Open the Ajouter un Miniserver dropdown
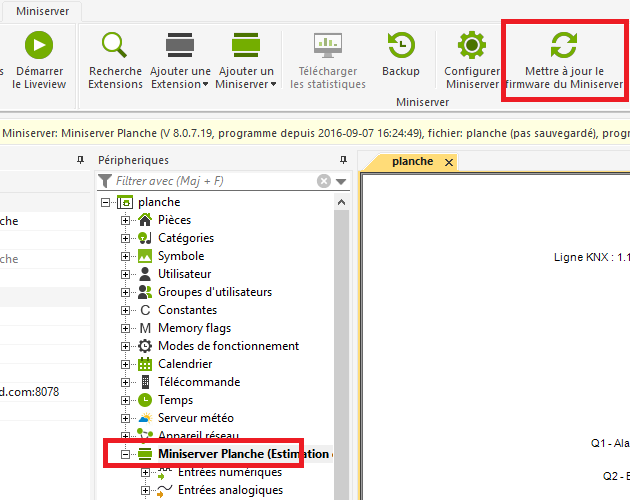Image resolution: width=630 pixels, height=500 pixels. pos(245,84)
